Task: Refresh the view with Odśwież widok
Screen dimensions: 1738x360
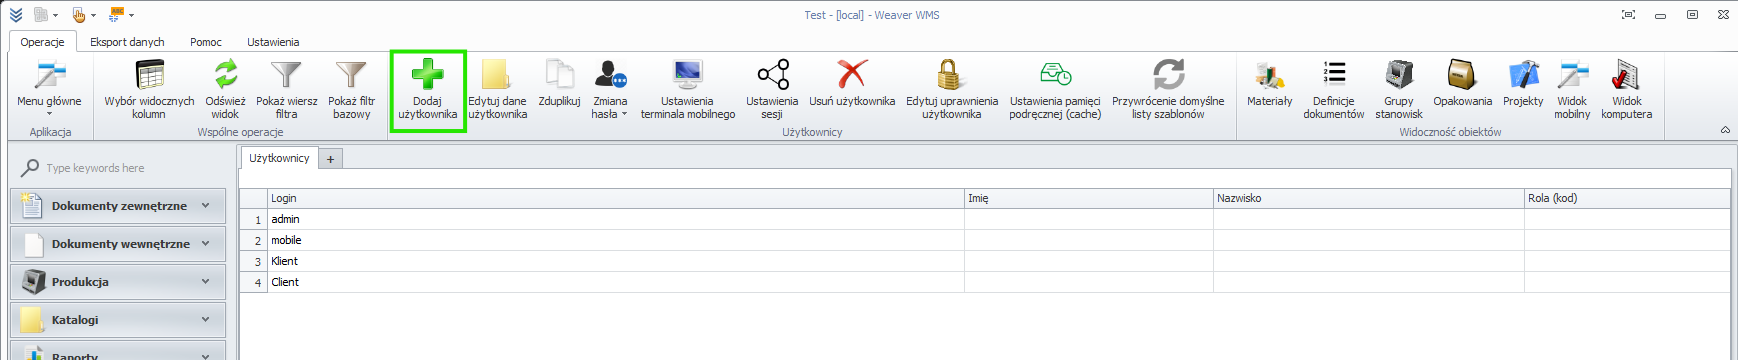Action: pos(225,88)
